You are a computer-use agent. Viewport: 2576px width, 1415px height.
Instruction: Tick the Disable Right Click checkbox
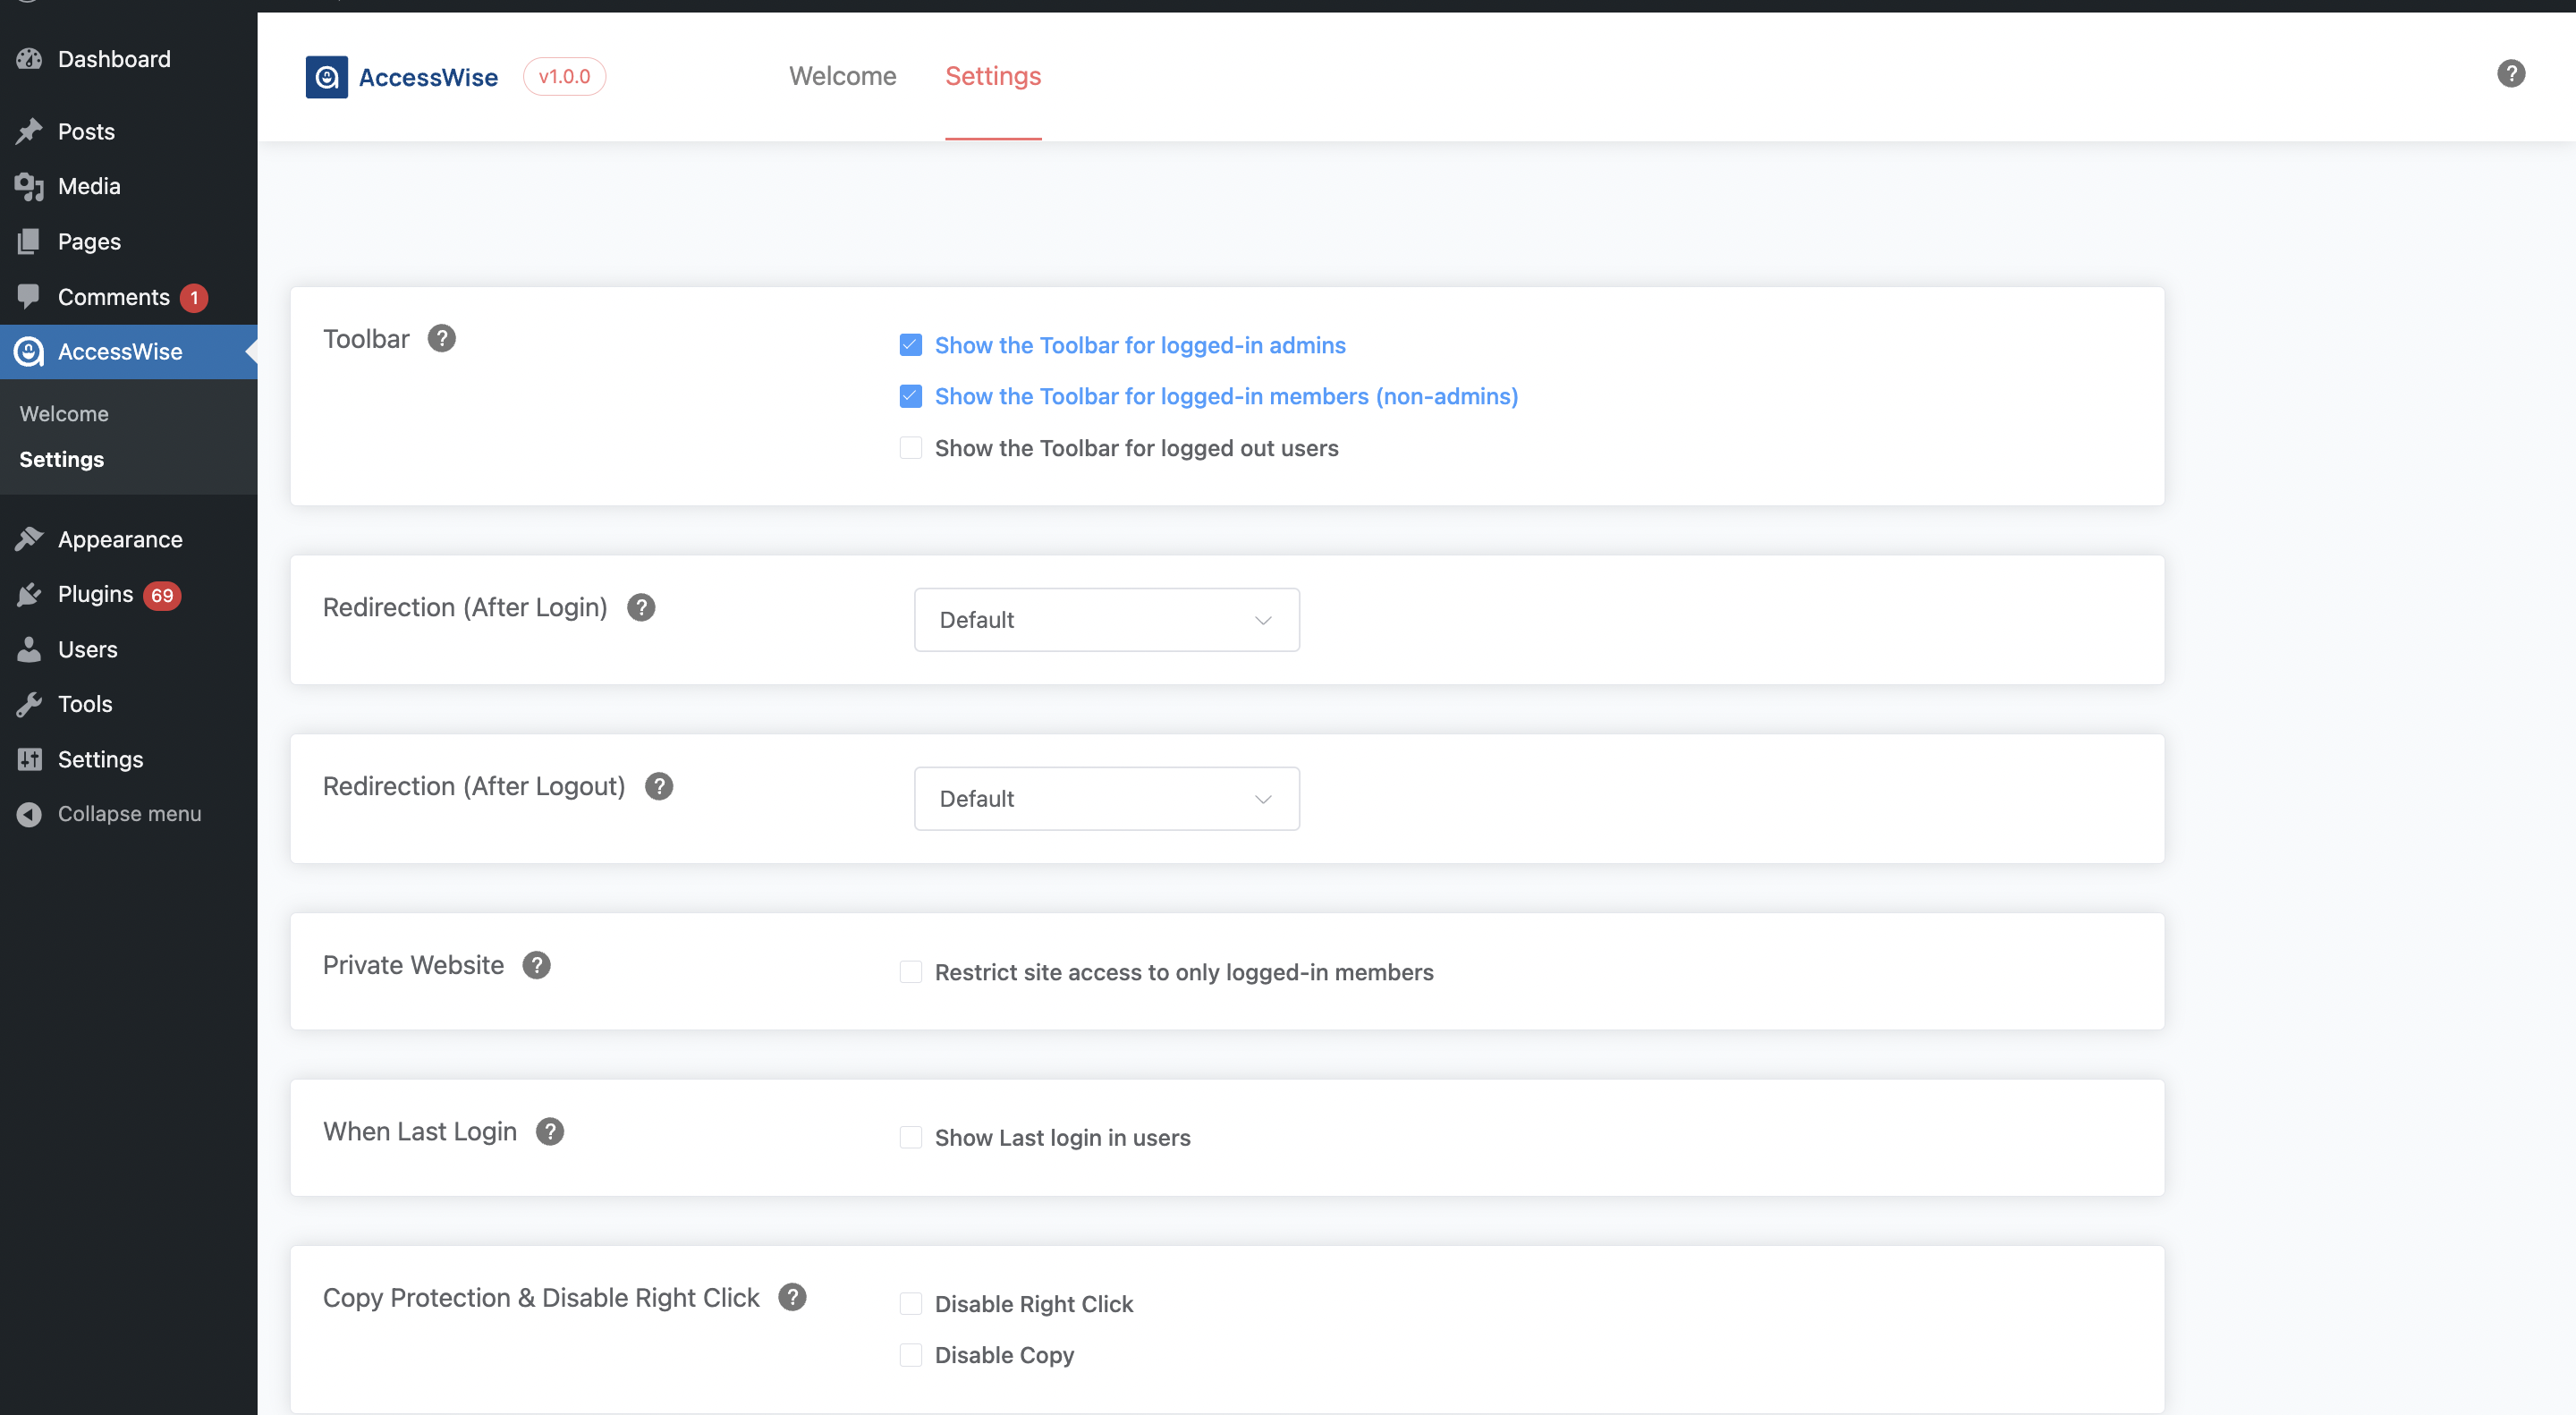910,1303
